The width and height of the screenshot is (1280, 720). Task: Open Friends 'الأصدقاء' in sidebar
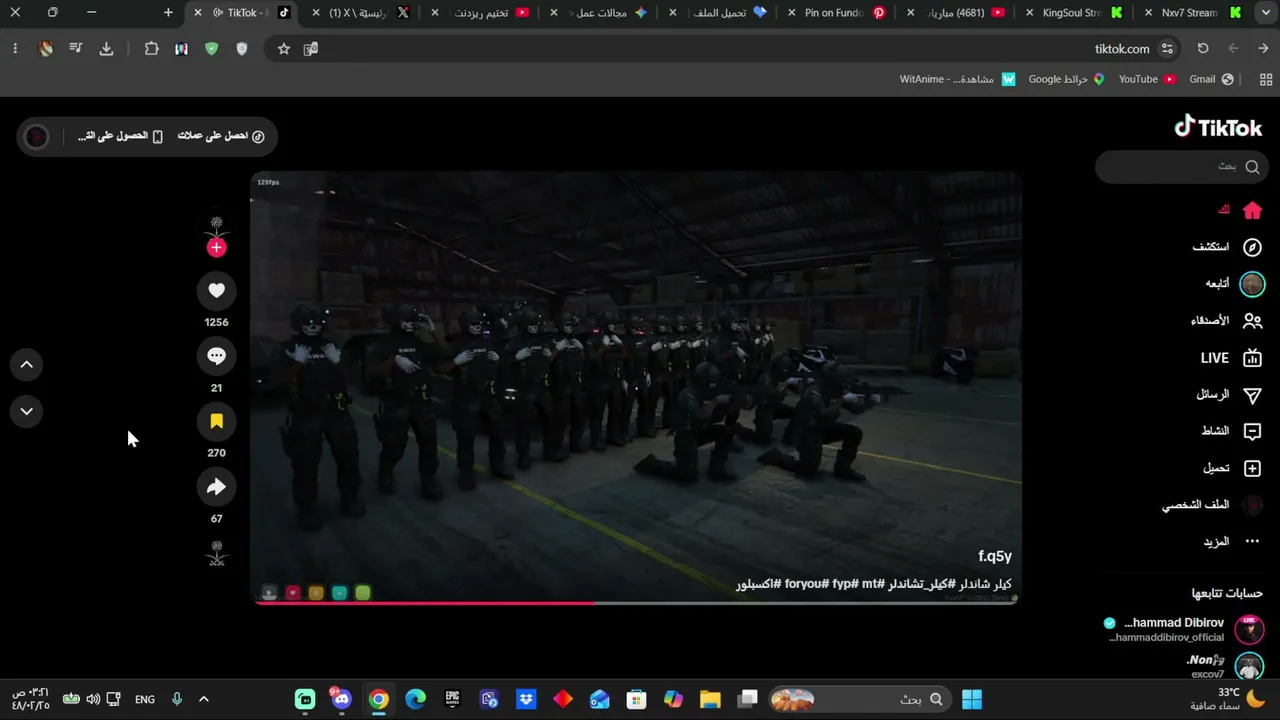(1227, 321)
